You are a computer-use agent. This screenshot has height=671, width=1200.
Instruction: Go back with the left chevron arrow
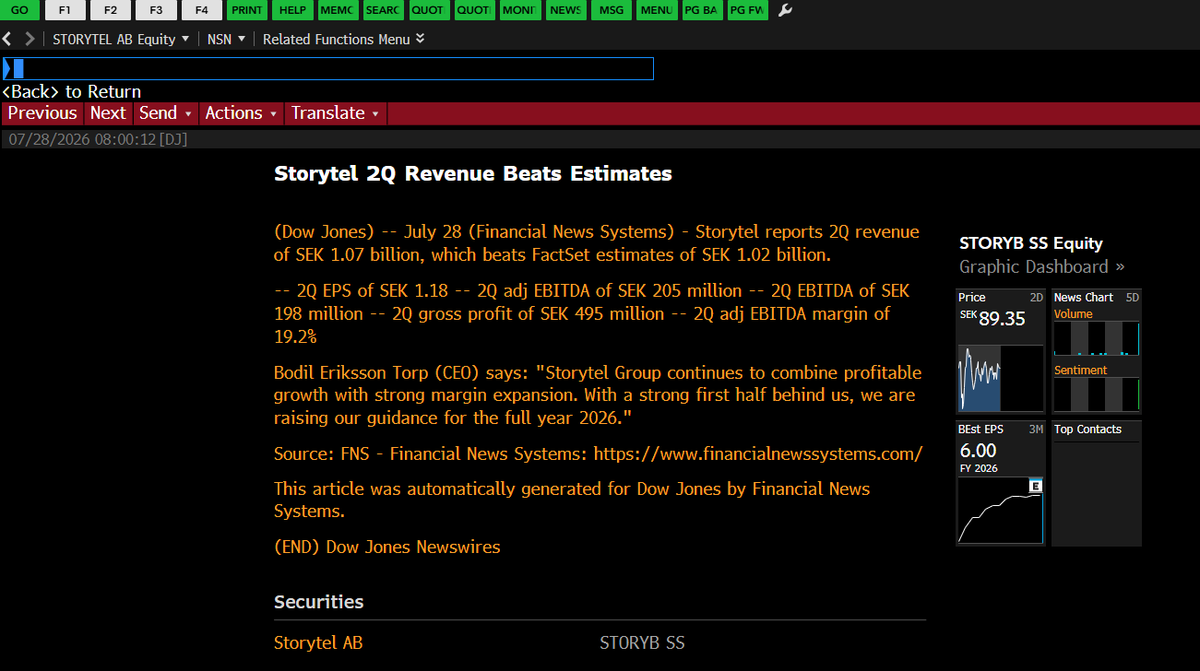8,39
